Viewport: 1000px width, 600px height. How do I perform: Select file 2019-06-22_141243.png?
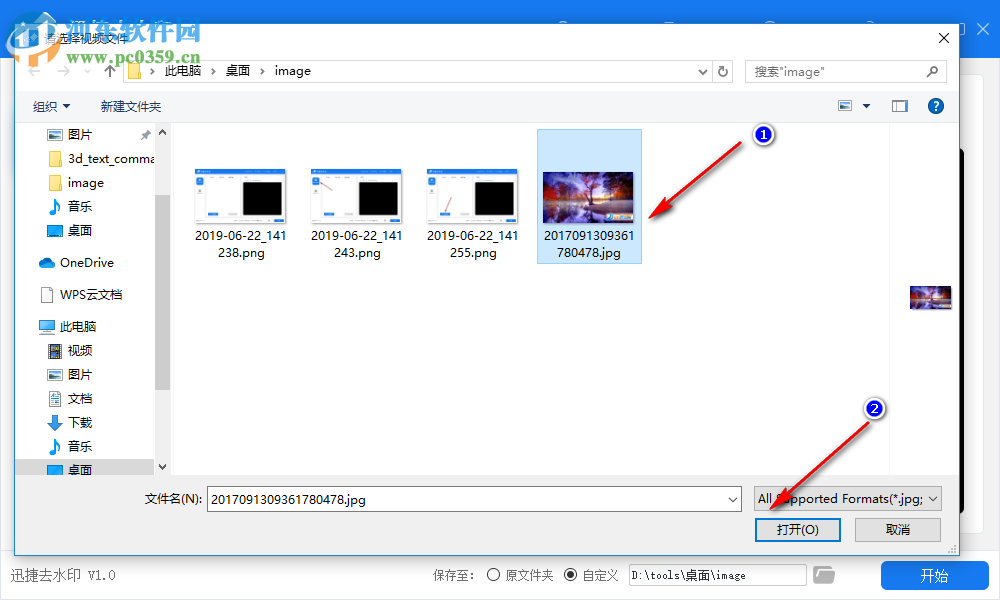[x=357, y=214]
